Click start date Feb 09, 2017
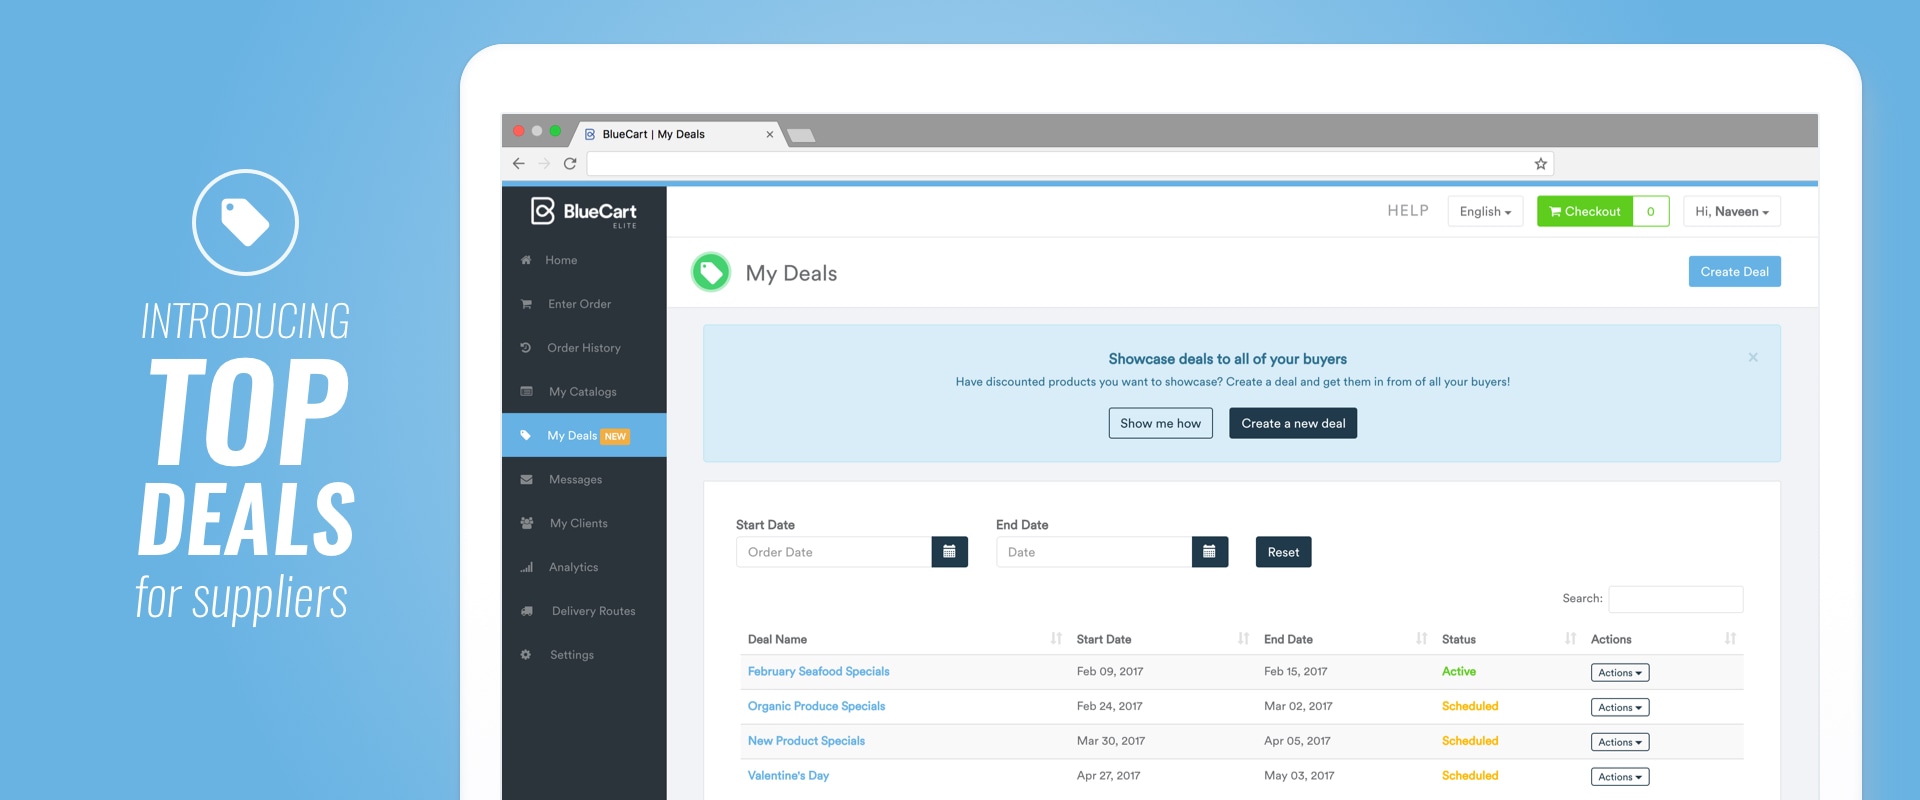The height and width of the screenshot is (800, 1920). [1110, 672]
